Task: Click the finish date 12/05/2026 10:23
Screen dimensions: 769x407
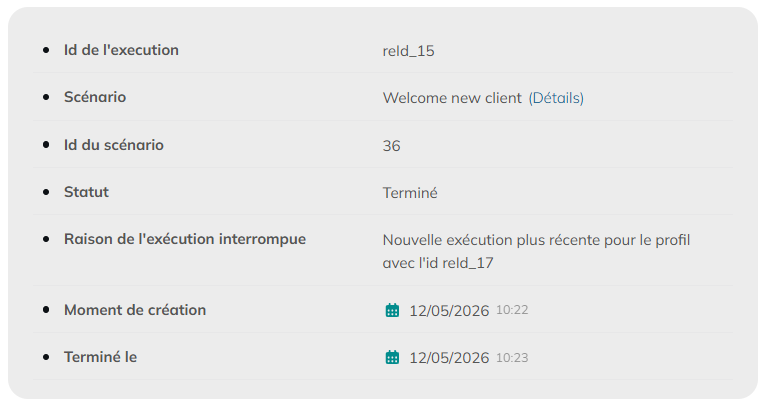Action: tap(468, 357)
